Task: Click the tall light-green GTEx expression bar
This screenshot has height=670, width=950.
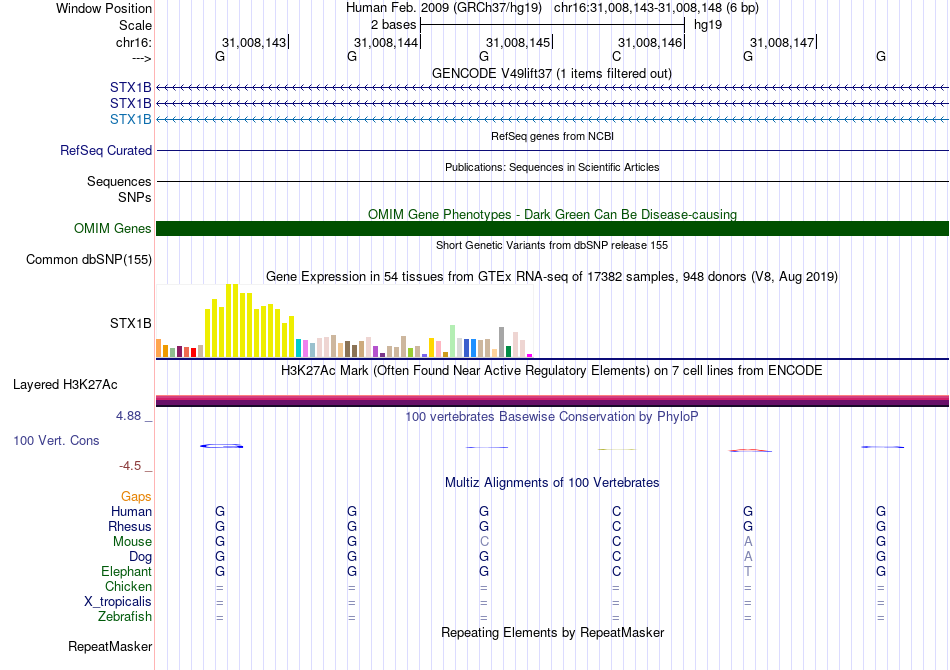Action: click(453, 341)
